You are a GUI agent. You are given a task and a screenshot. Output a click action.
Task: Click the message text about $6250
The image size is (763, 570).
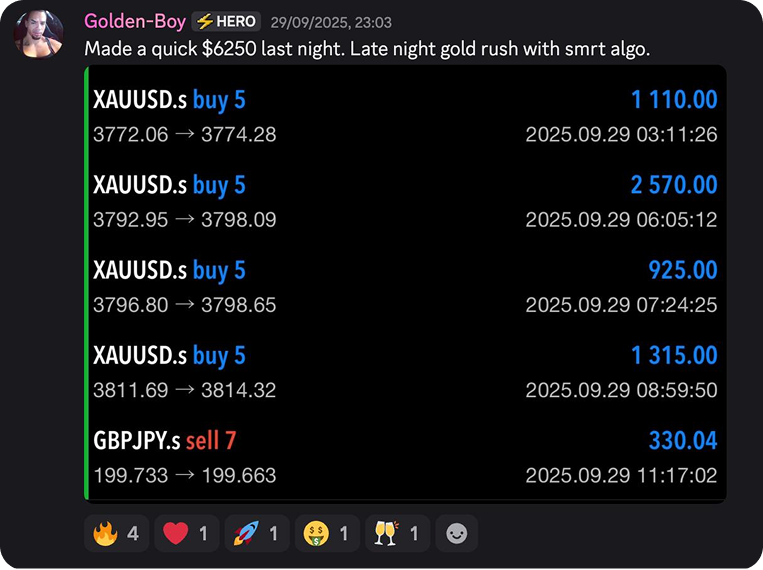tap(367, 49)
